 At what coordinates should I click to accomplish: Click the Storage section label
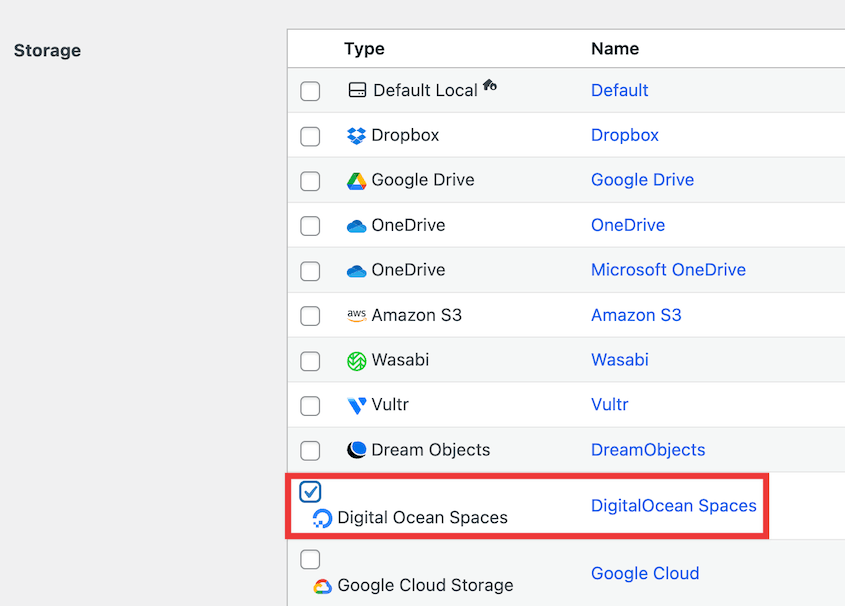coord(47,50)
